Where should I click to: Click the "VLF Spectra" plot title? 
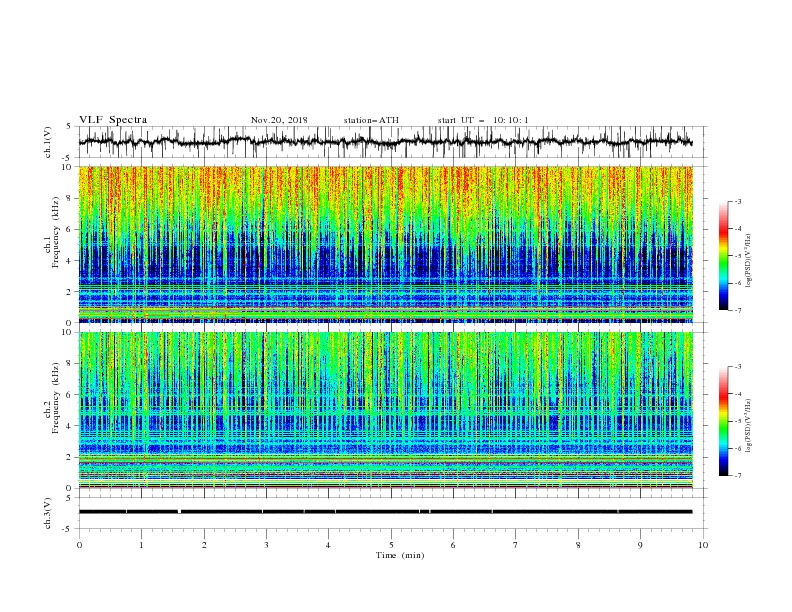click(x=113, y=120)
